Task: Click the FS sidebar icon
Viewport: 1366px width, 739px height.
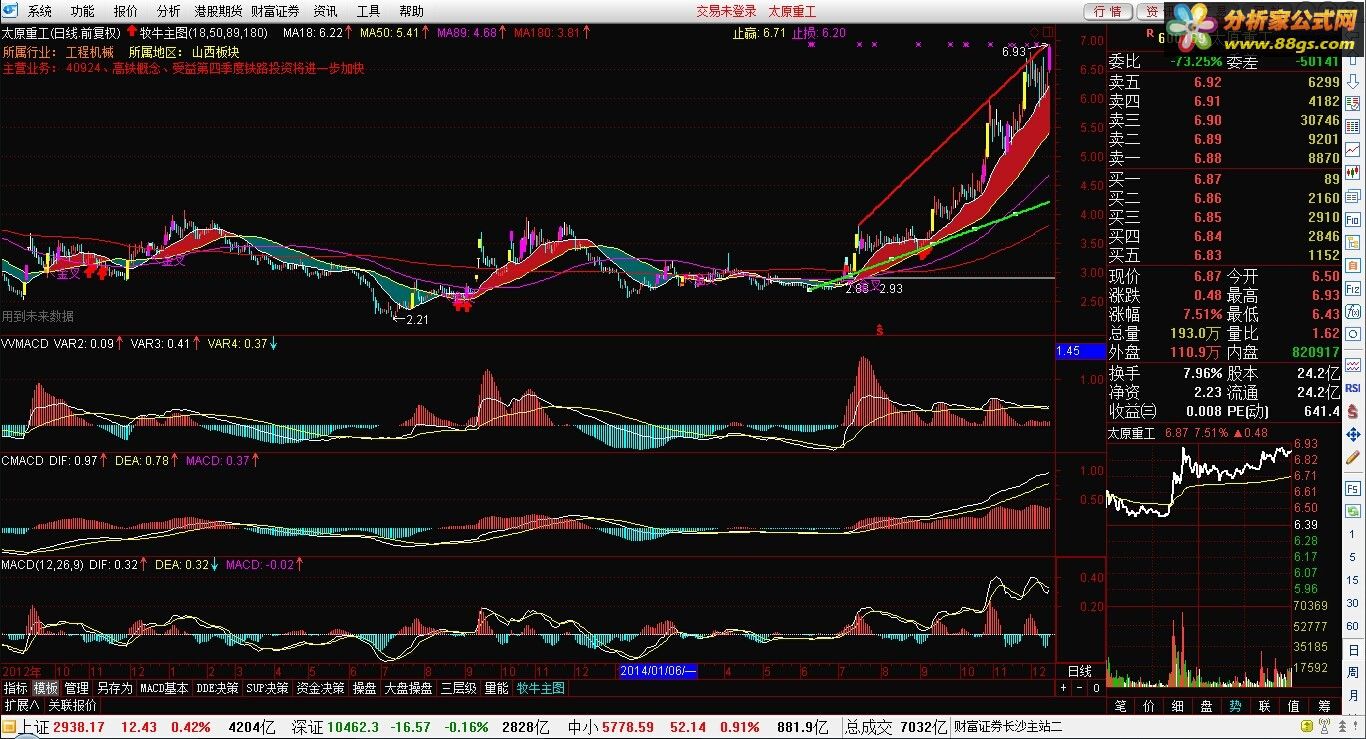Action: coord(1352,488)
